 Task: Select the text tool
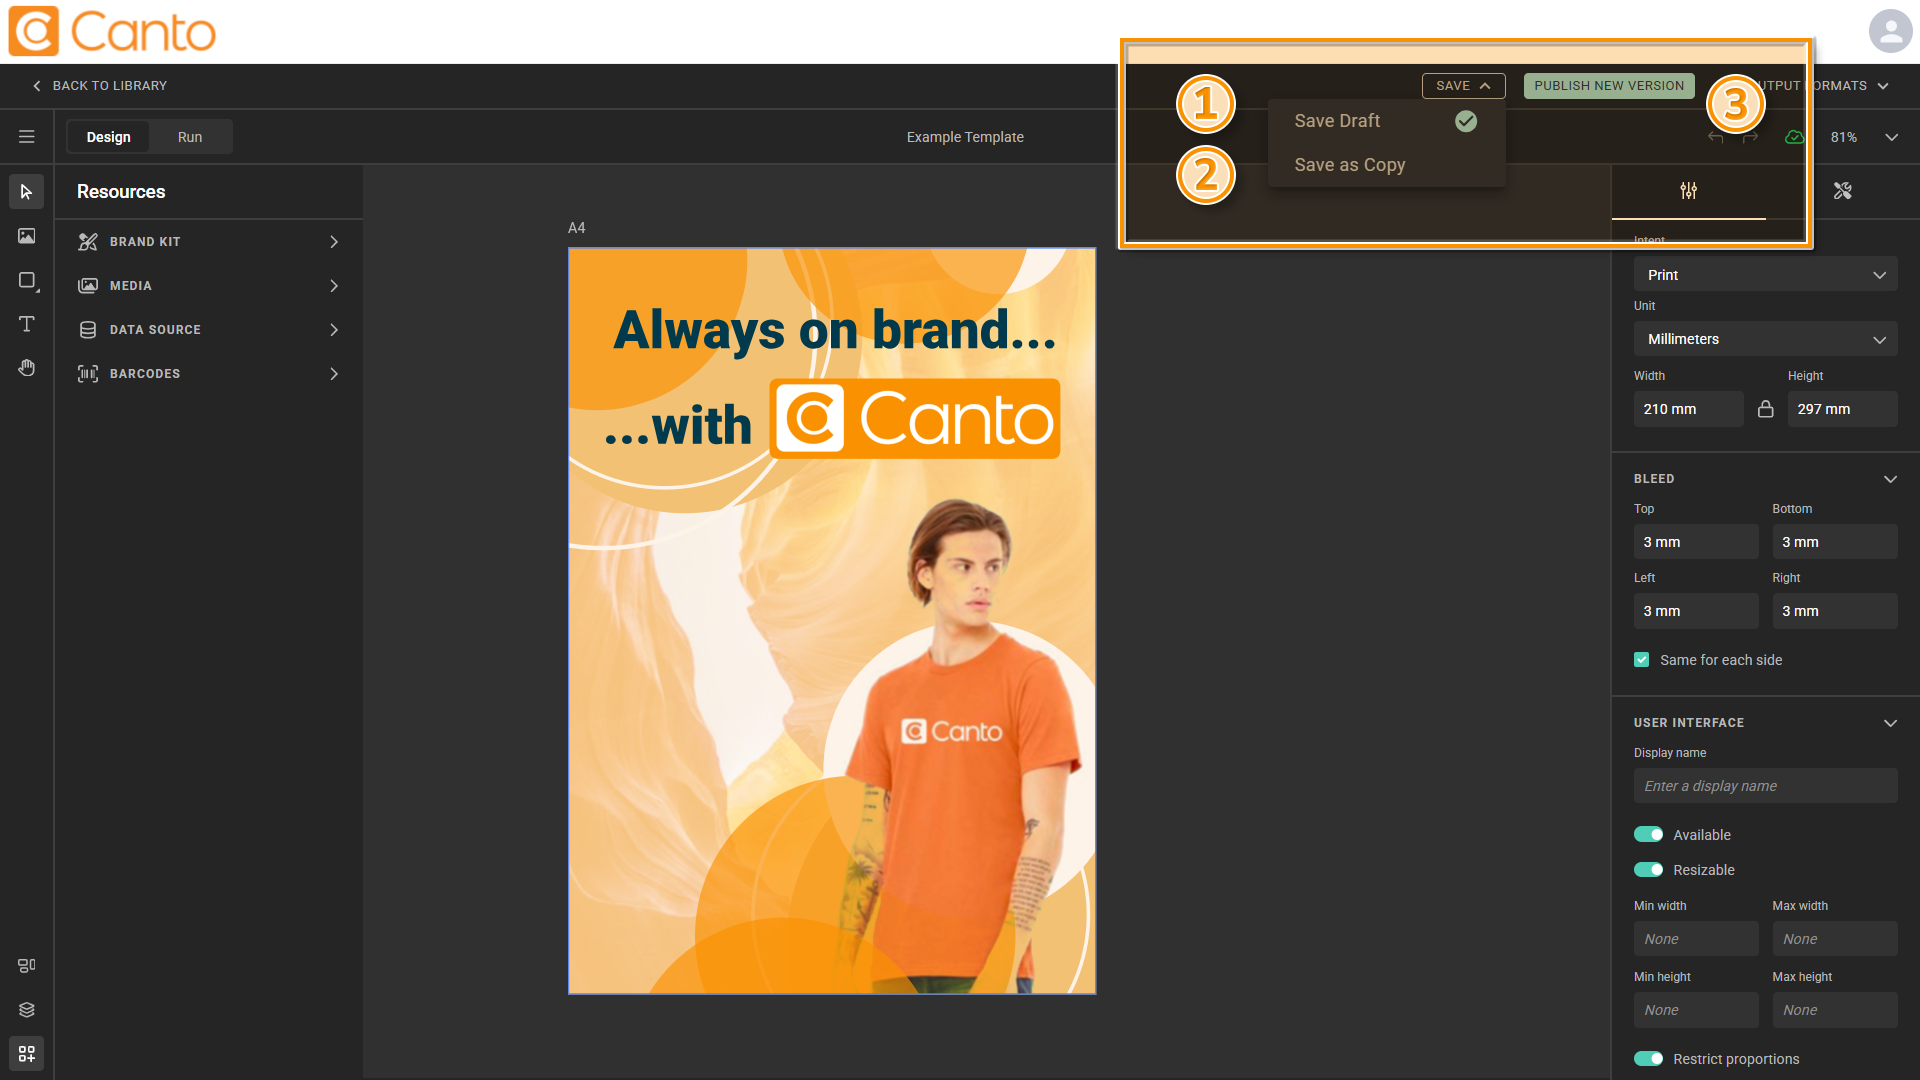point(26,324)
